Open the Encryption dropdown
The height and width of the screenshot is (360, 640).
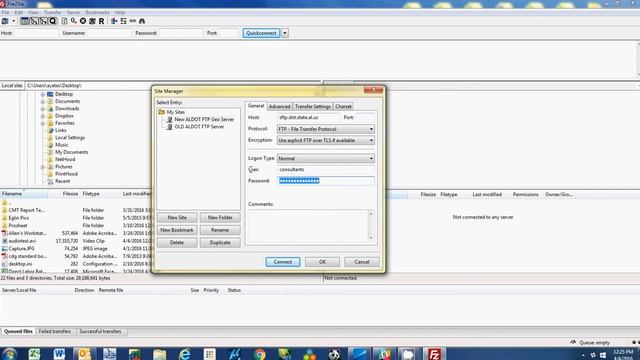tap(325, 140)
